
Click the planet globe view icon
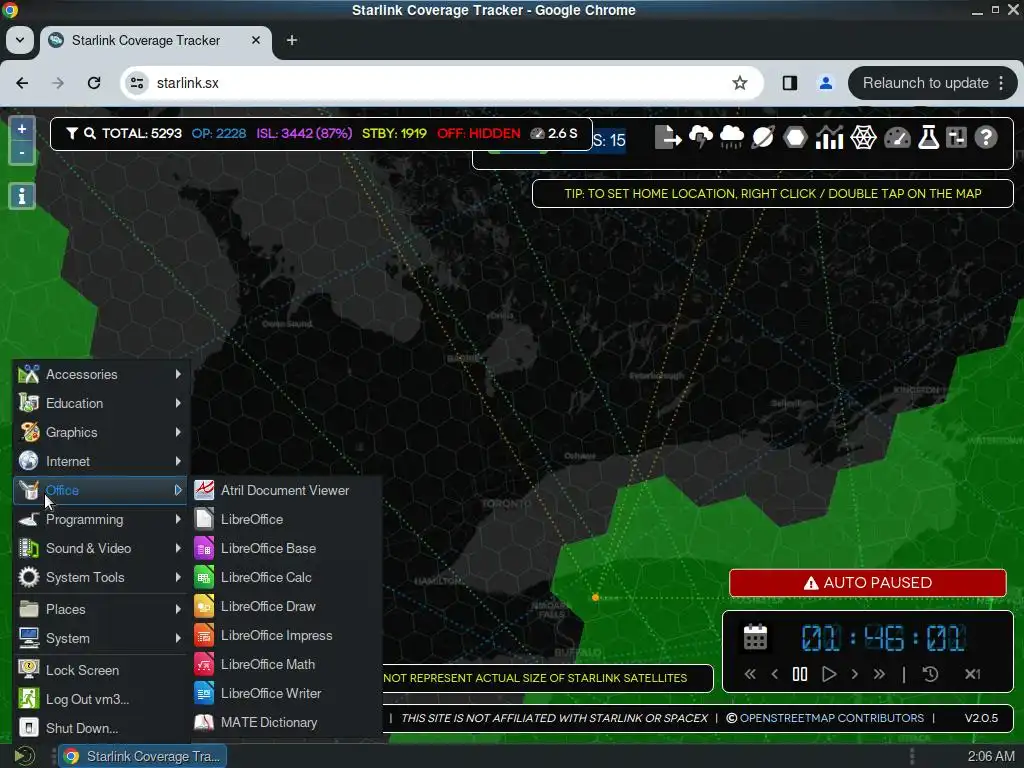763,138
